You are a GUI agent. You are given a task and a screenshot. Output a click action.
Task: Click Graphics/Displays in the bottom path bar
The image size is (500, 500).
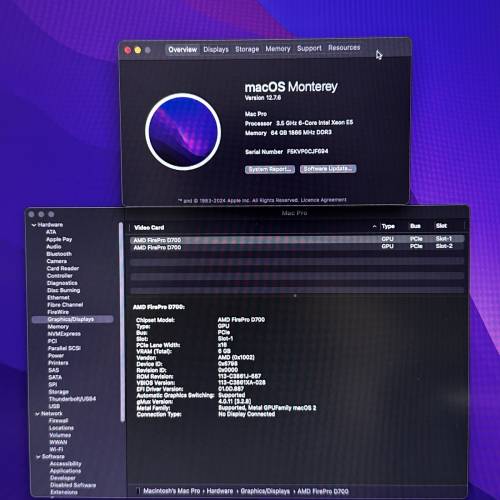265,491
